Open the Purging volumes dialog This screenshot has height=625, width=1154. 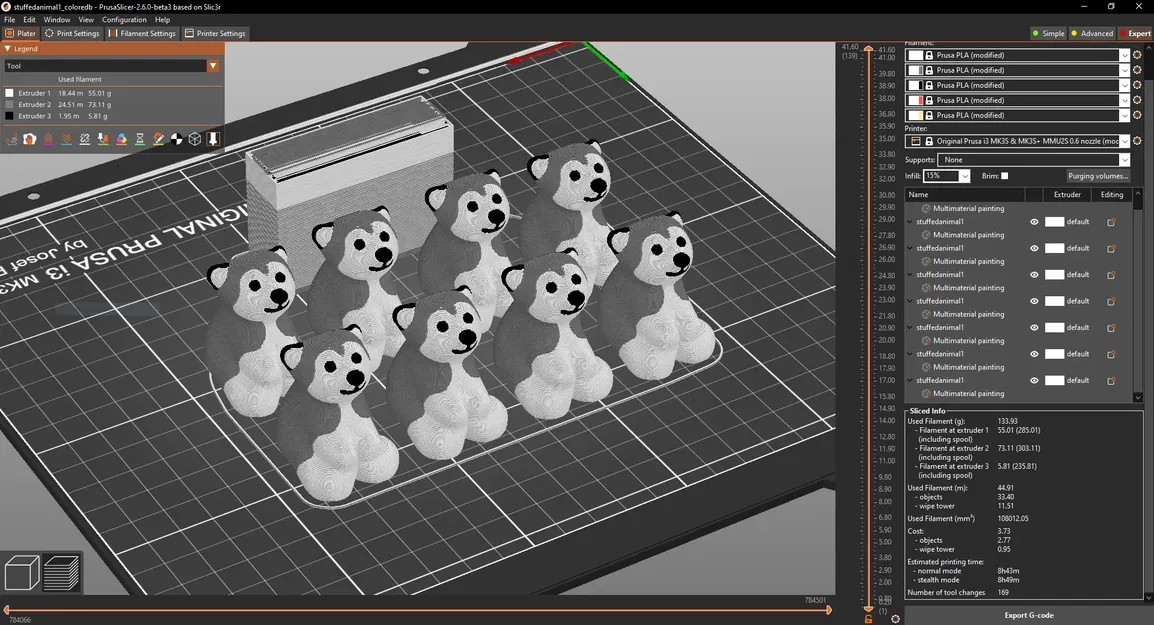[x=1097, y=176]
